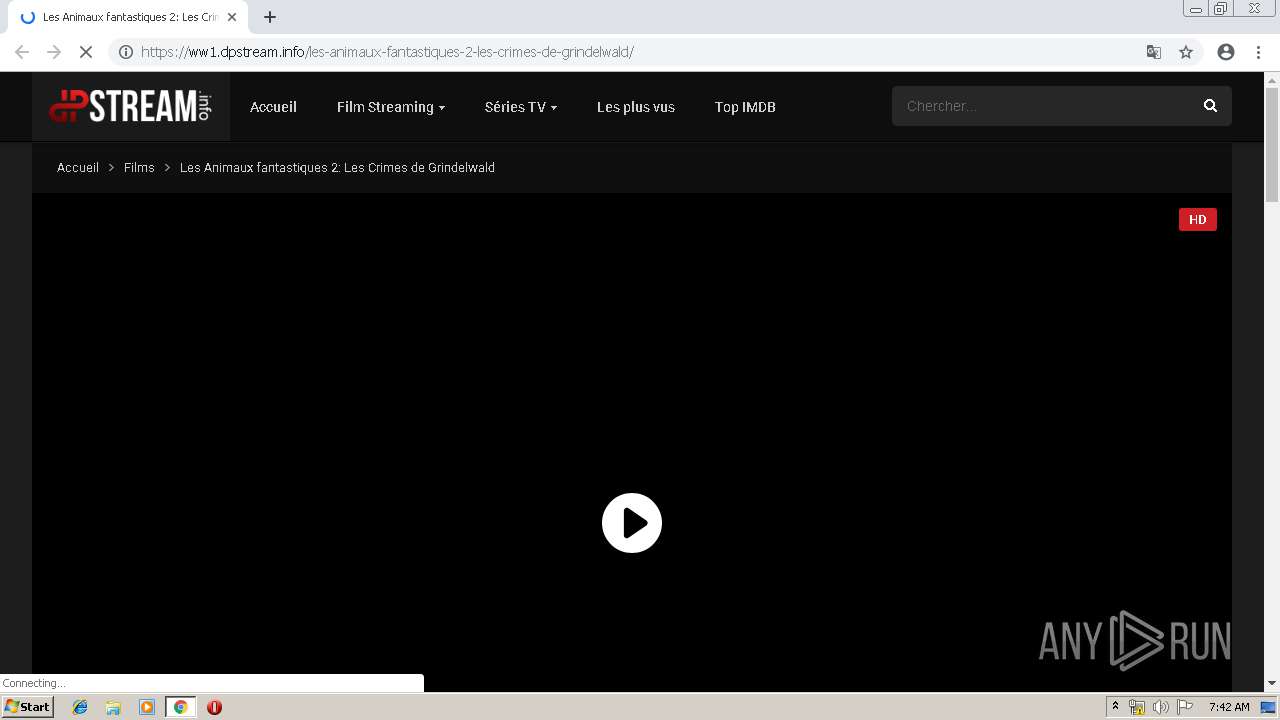Launch Internet Explorer from taskbar
The width and height of the screenshot is (1280, 720).
click(80, 707)
